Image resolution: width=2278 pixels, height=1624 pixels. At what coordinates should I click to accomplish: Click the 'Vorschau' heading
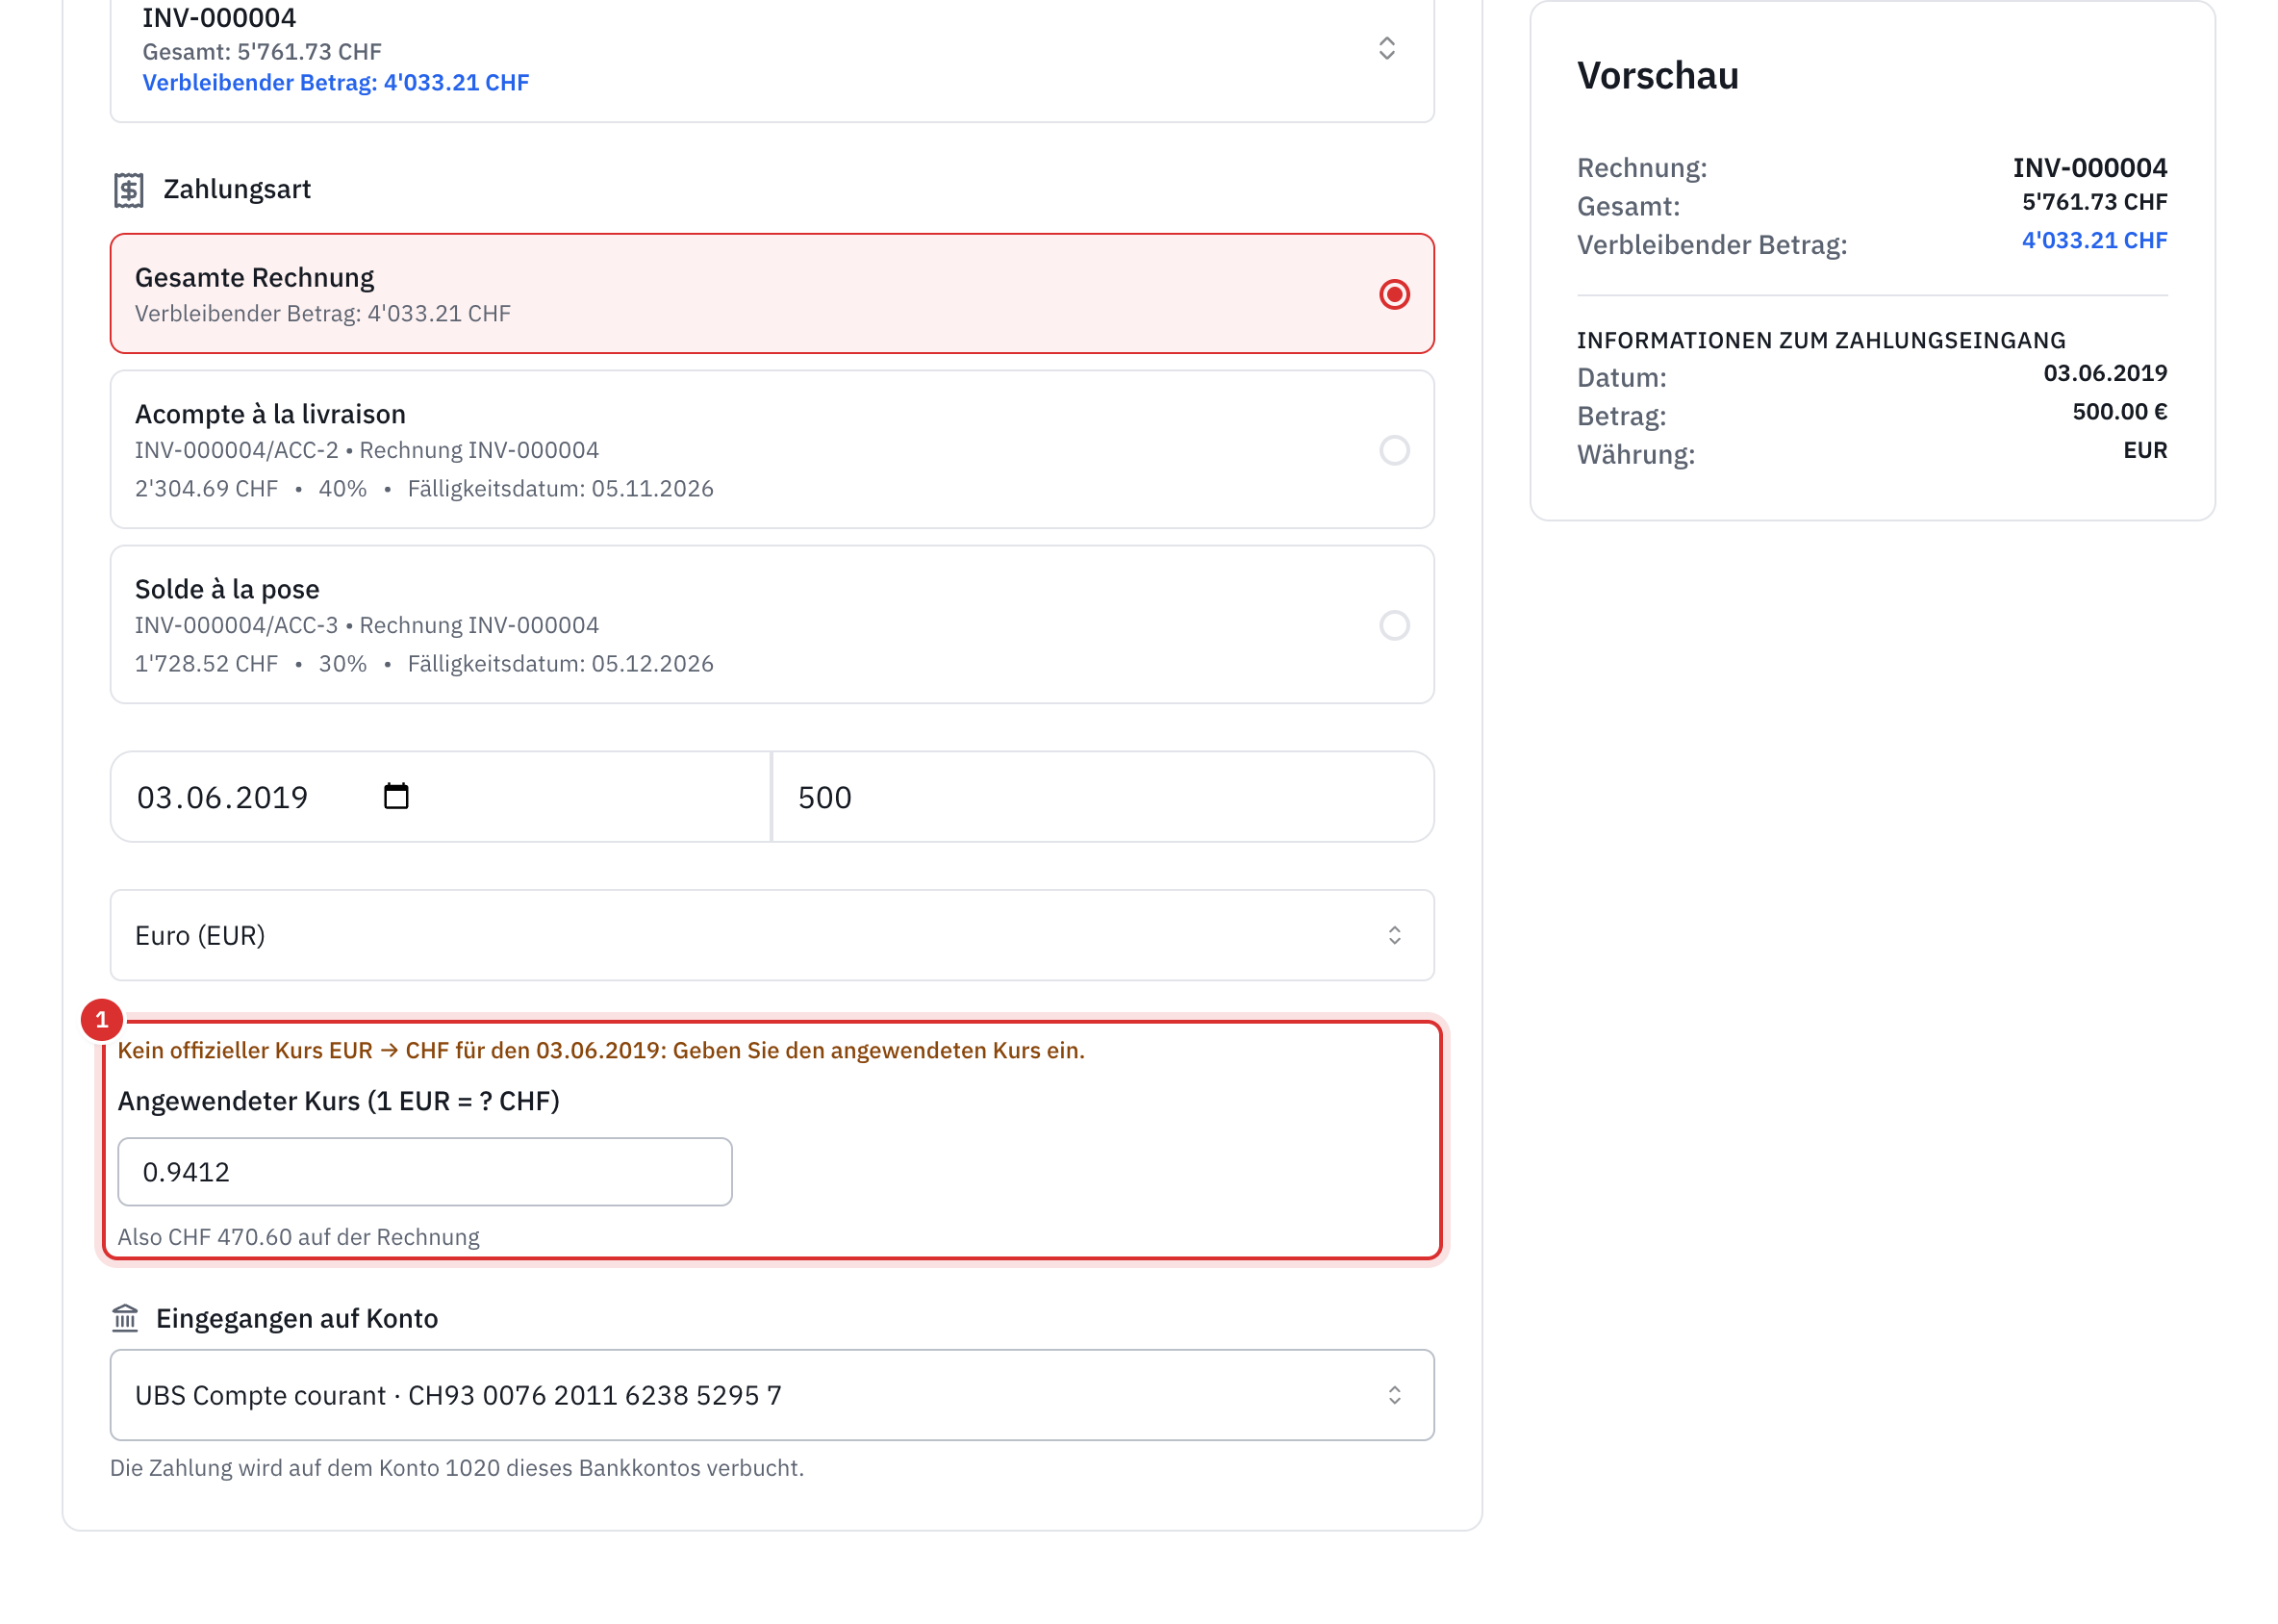[x=1658, y=76]
